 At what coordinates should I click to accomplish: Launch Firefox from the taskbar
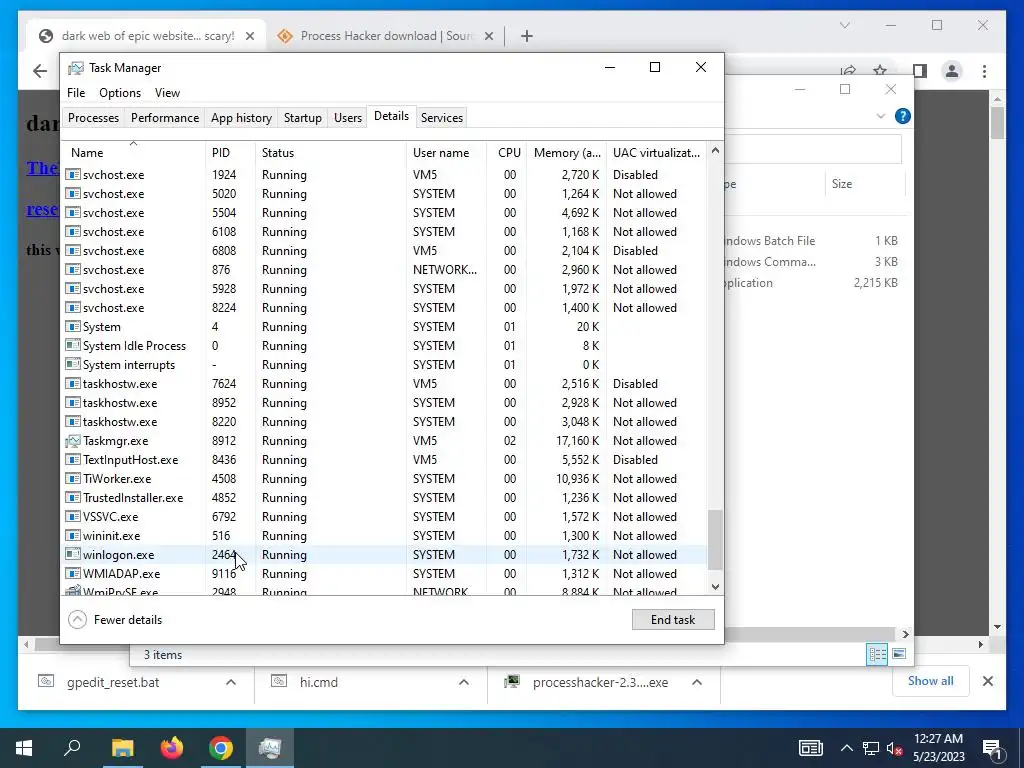pyautogui.click(x=172, y=748)
